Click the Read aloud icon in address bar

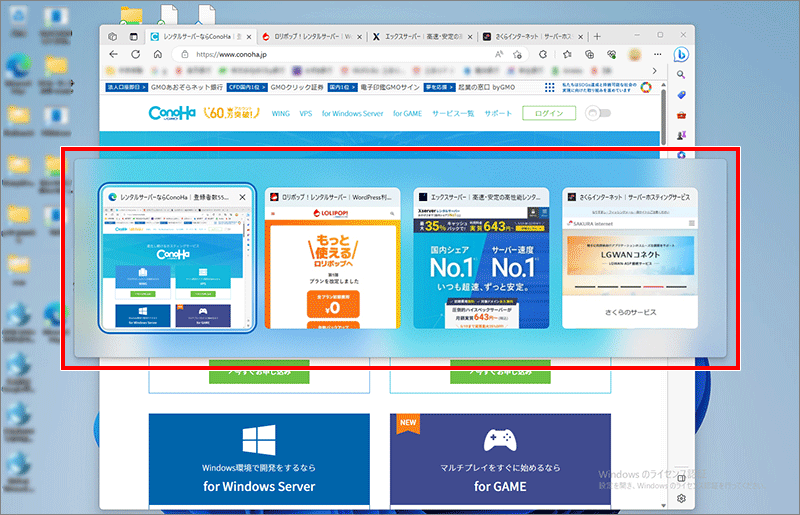(x=499, y=54)
